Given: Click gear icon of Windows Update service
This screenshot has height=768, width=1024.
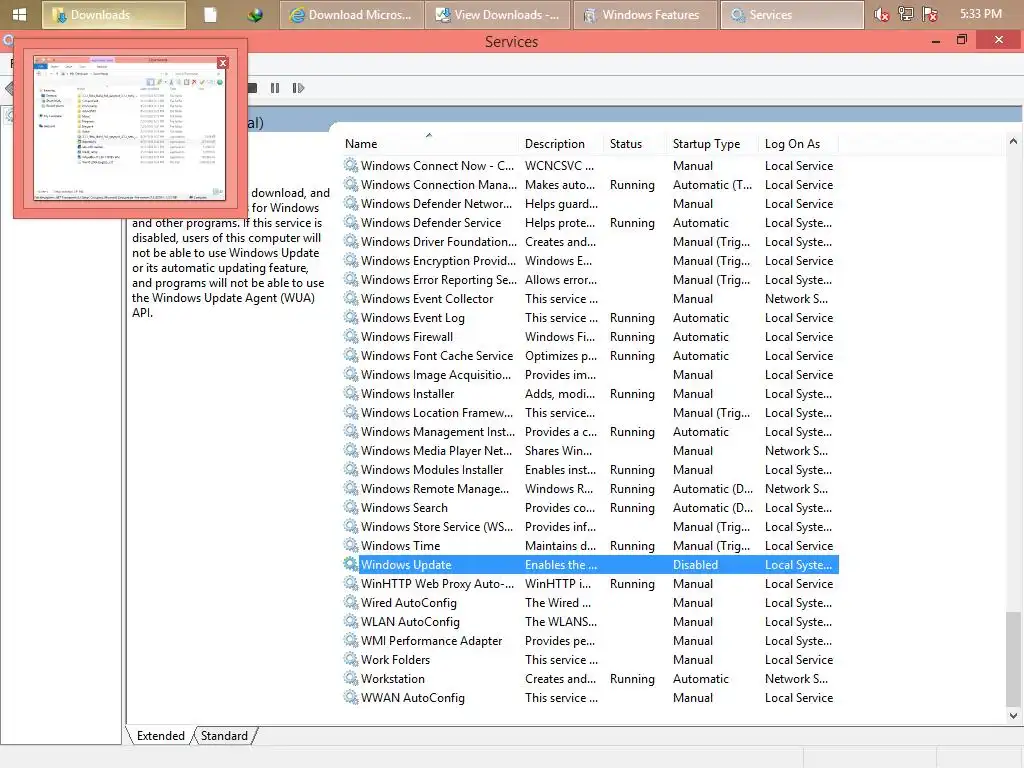Looking at the screenshot, I should 351,564.
